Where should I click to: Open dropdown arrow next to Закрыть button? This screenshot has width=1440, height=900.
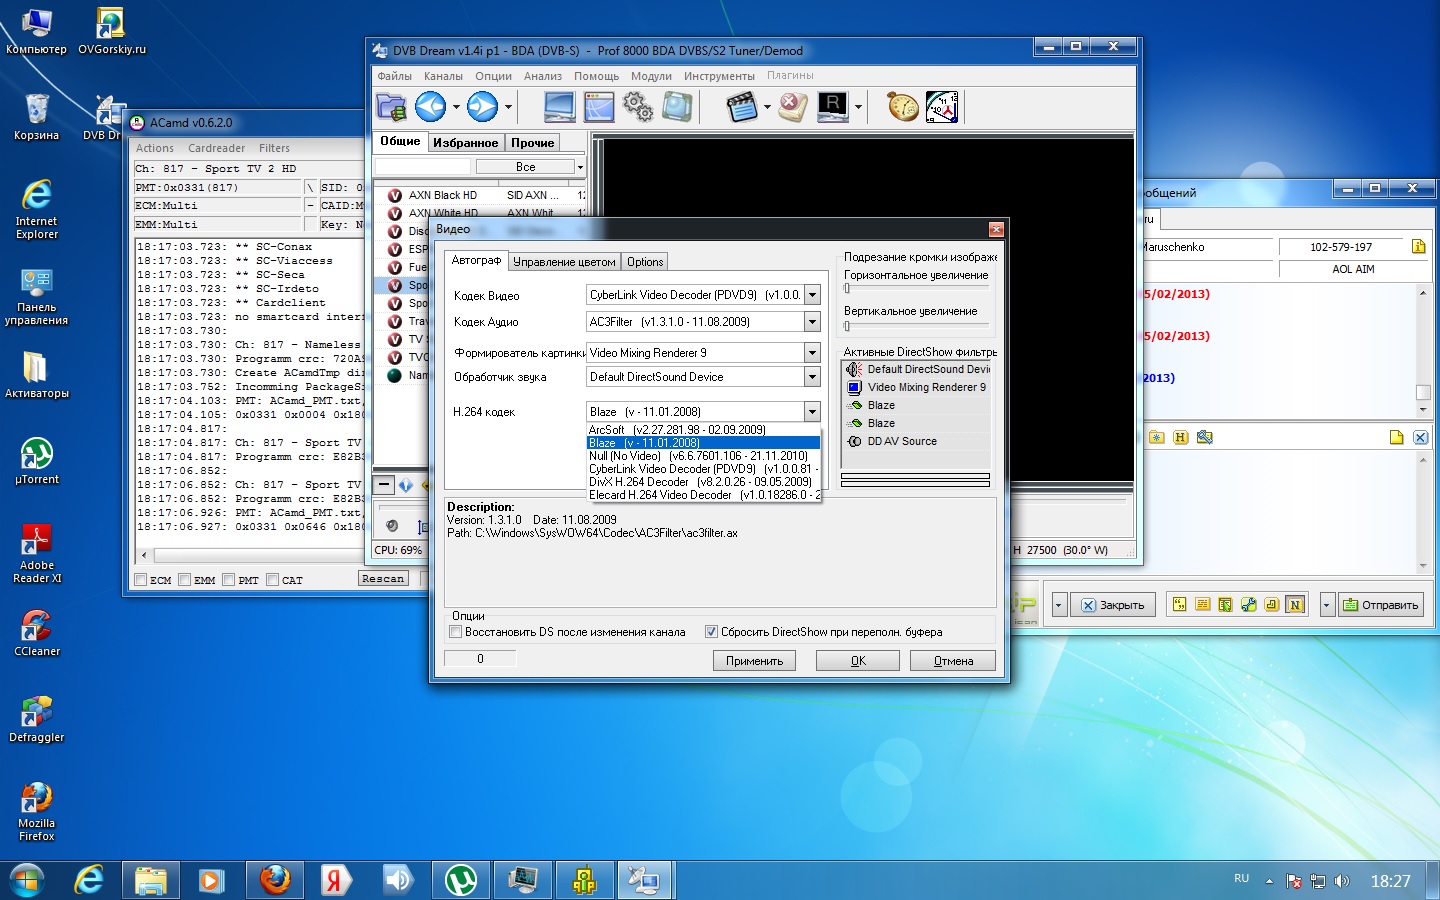point(1059,605)
